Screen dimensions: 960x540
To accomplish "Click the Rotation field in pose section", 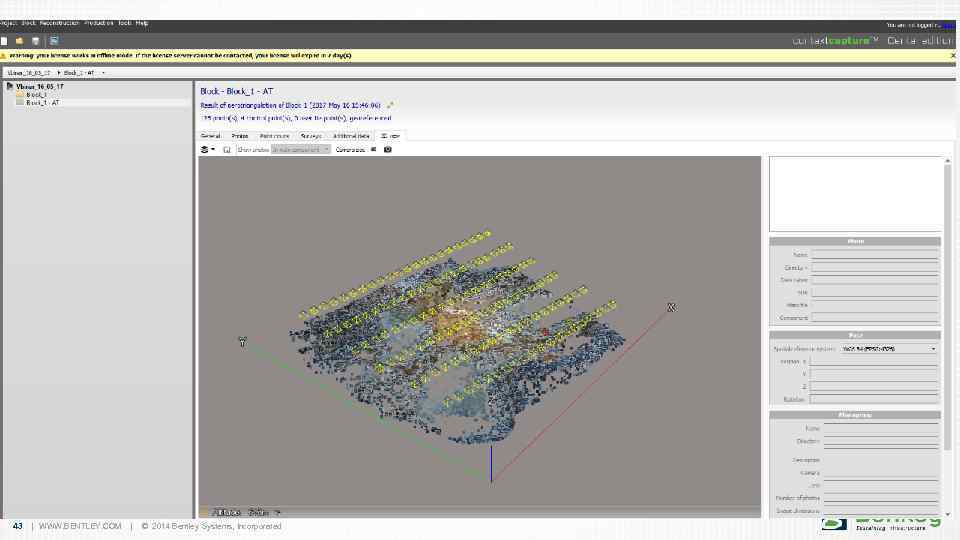I will click(x=875, y=400).
